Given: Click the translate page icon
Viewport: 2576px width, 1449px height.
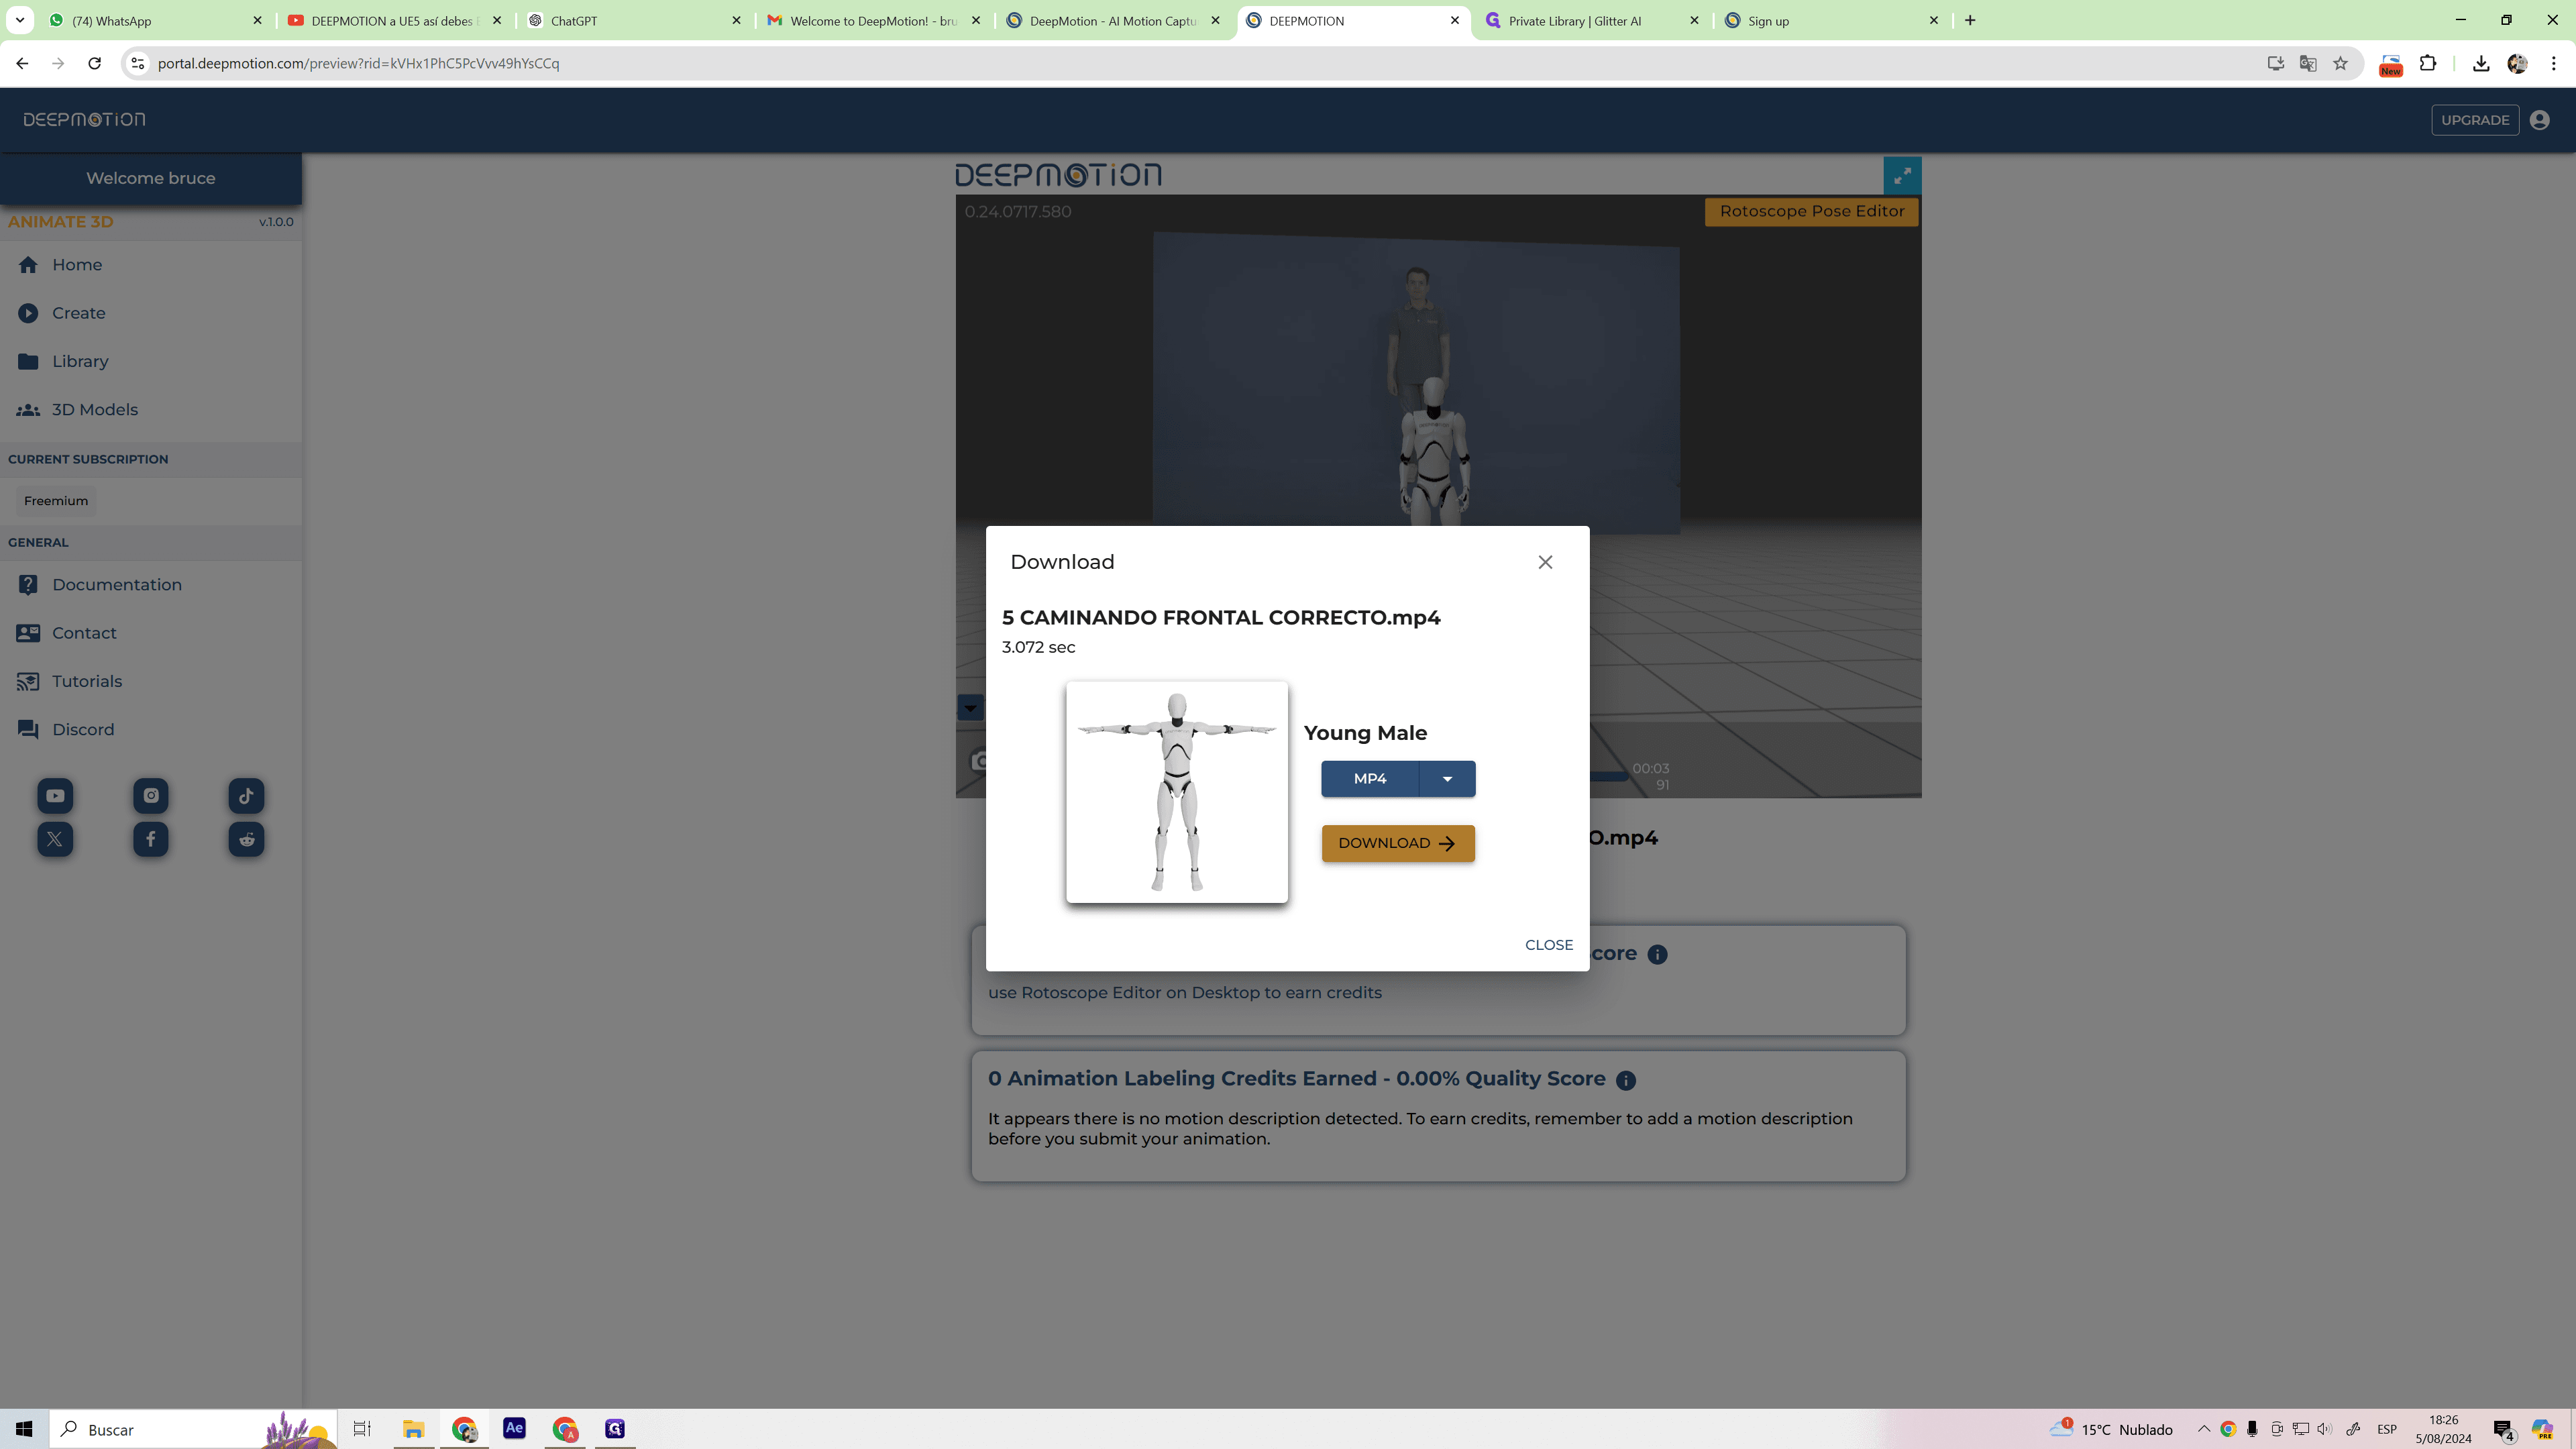Looking at the screenshot, I should tap(2308, 64).
